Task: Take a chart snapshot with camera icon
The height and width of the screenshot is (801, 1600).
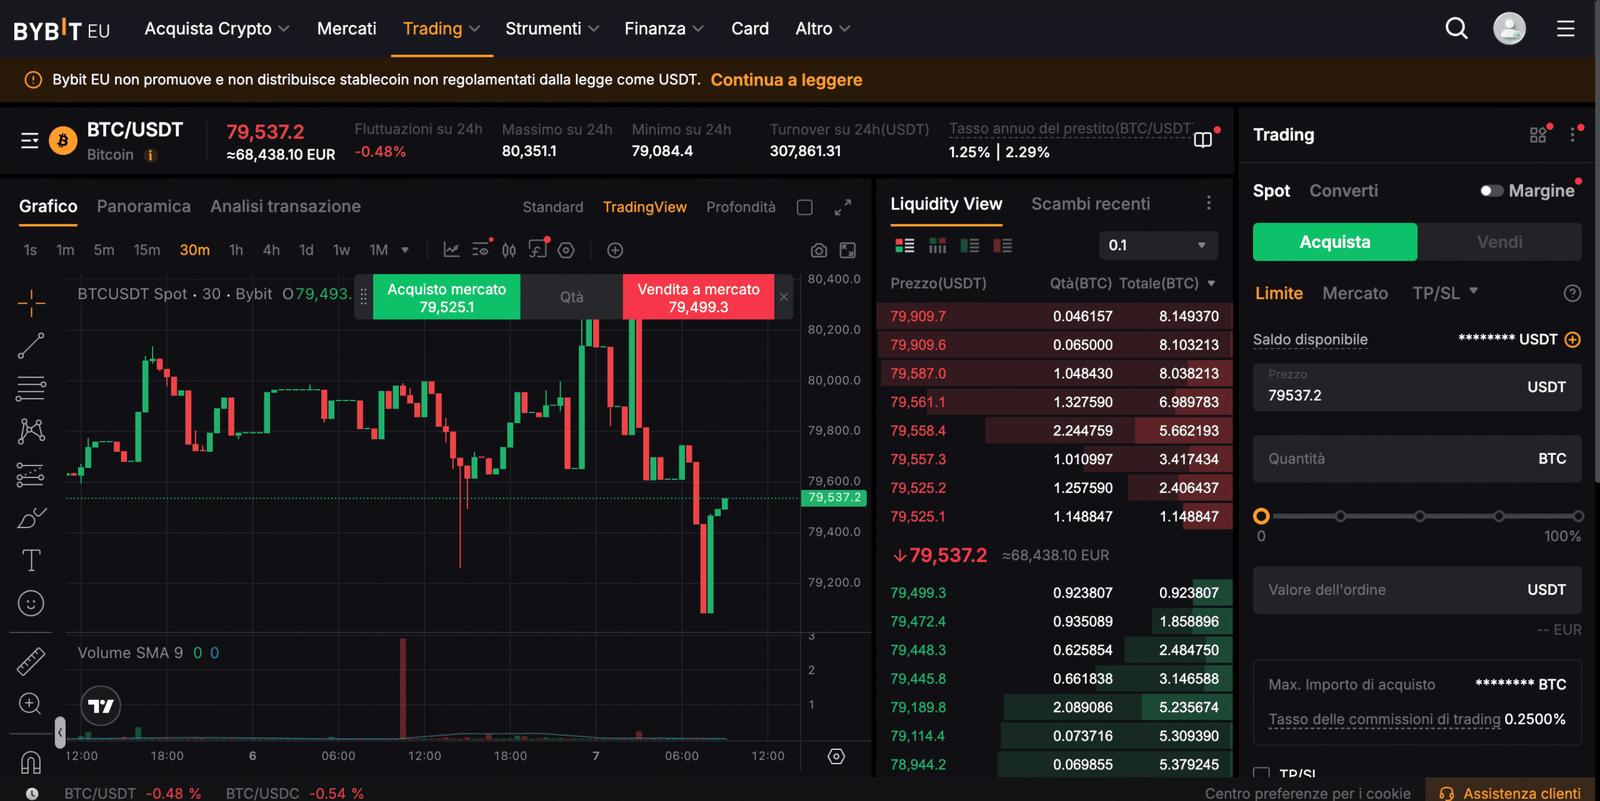Action: tap(819, 250)
